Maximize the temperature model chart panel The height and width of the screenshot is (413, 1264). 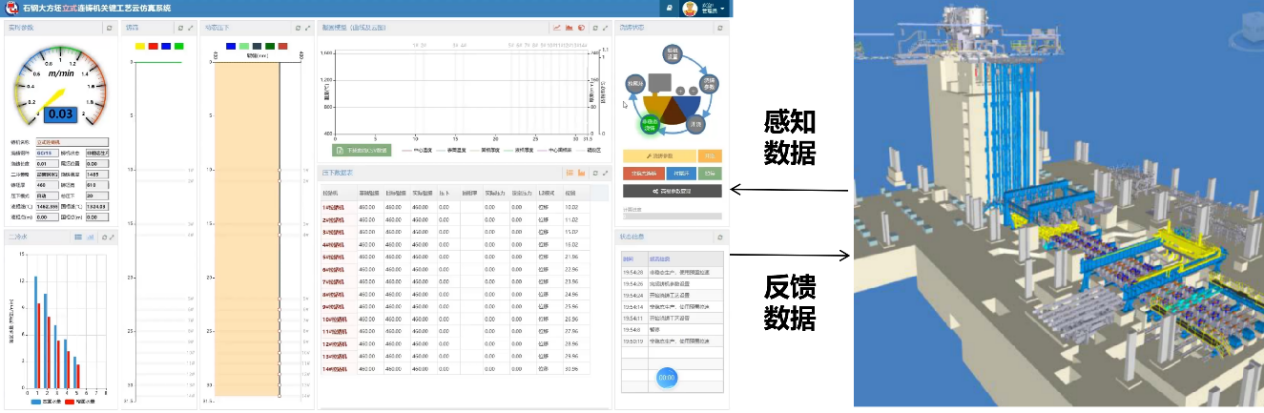(x=605, y=28)
